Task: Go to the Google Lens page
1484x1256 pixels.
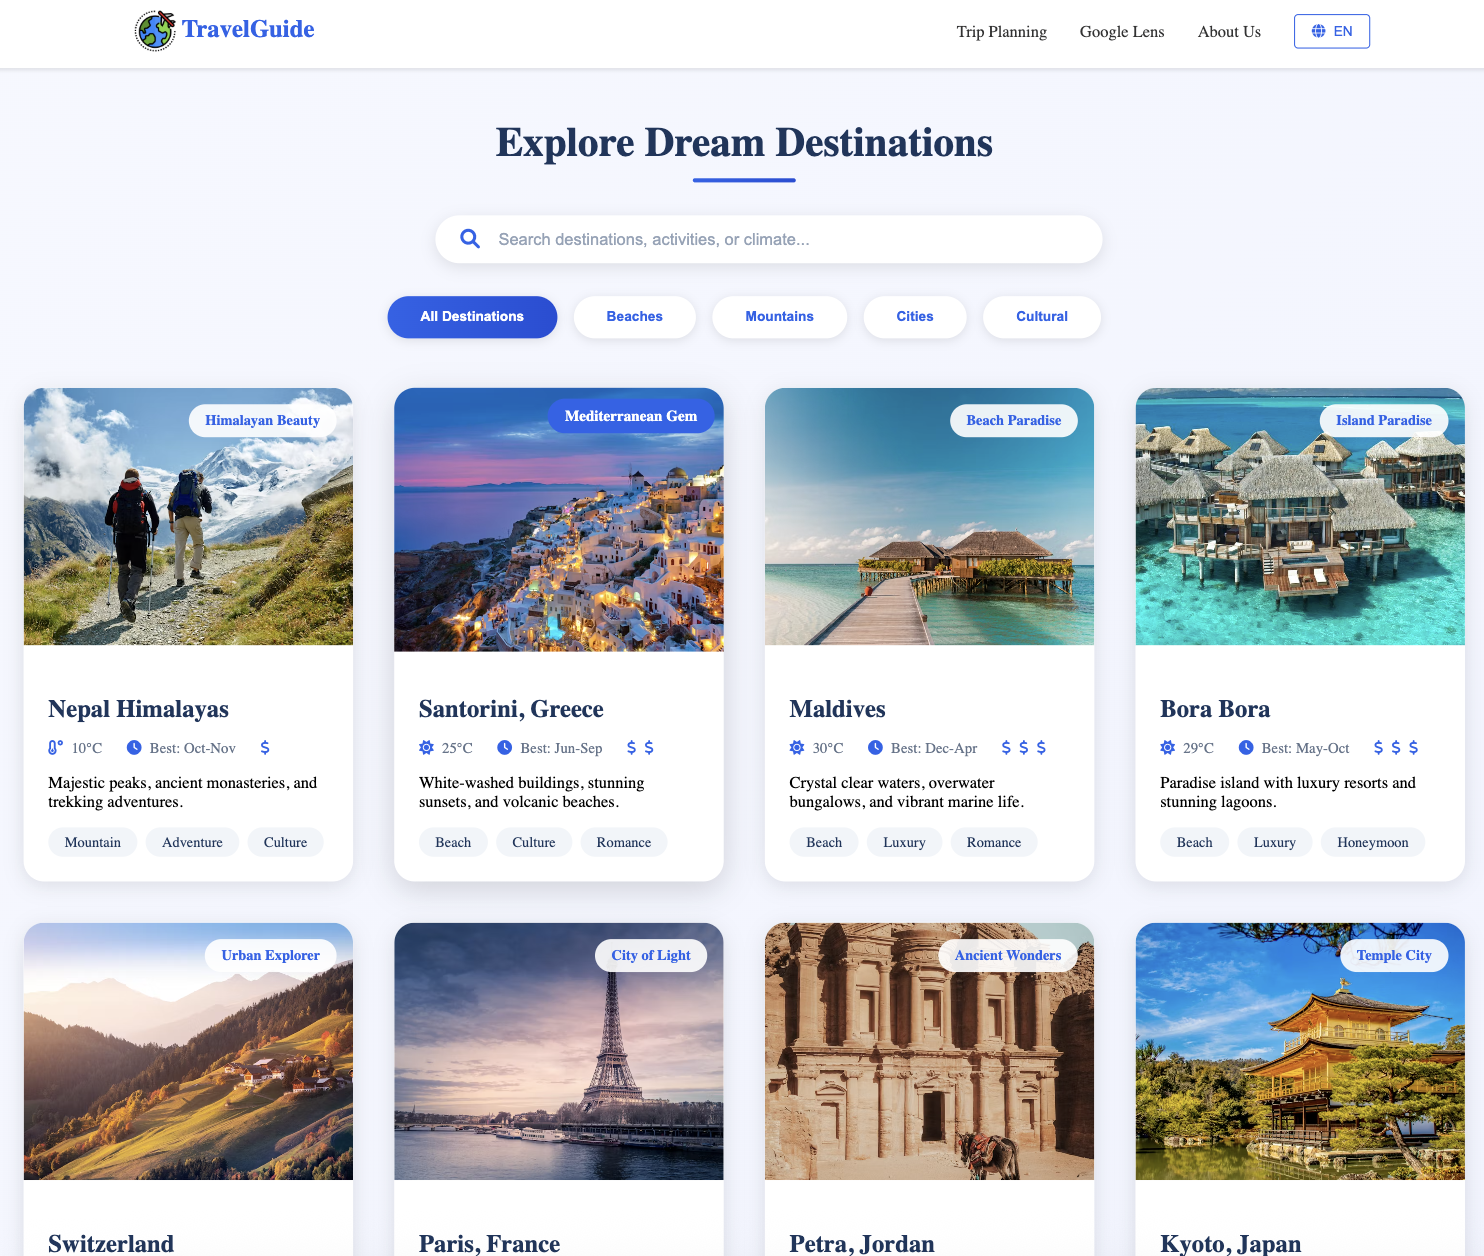Action: point(1121,32)
